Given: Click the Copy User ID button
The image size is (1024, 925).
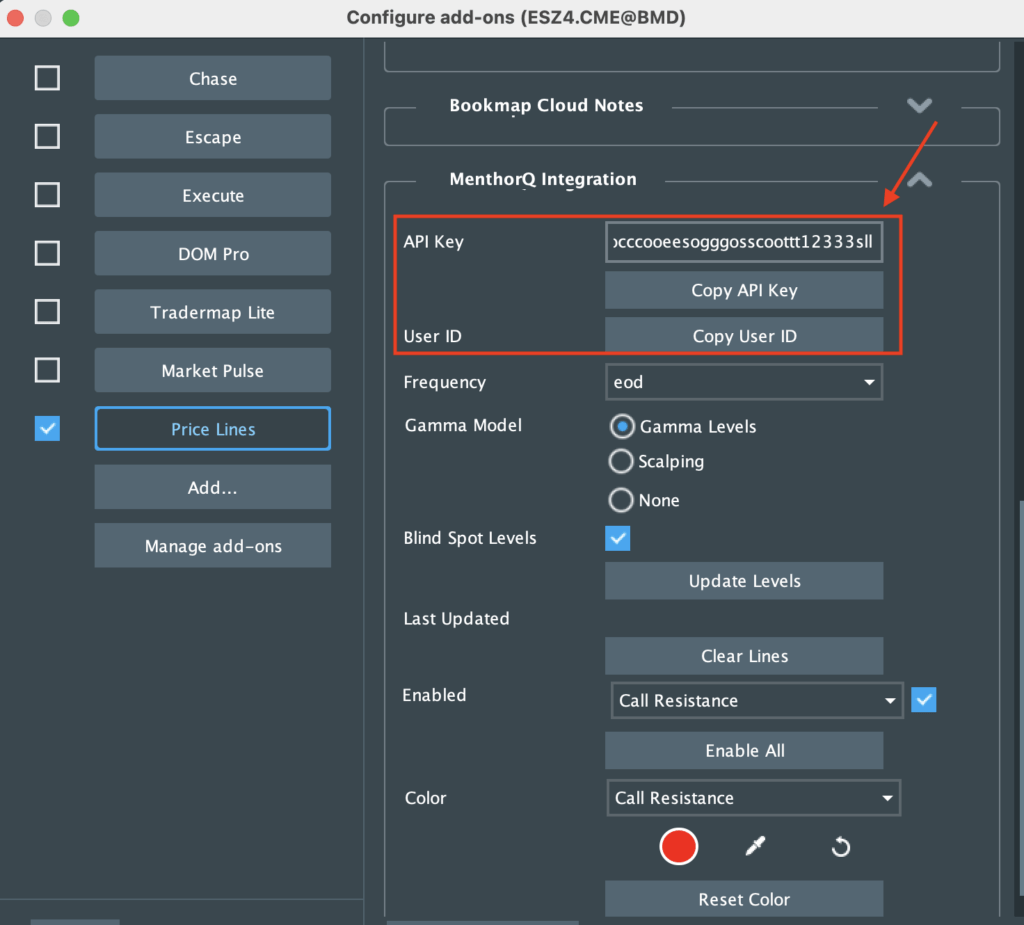Looking at the screenshot, I should (x=744, y=336).
